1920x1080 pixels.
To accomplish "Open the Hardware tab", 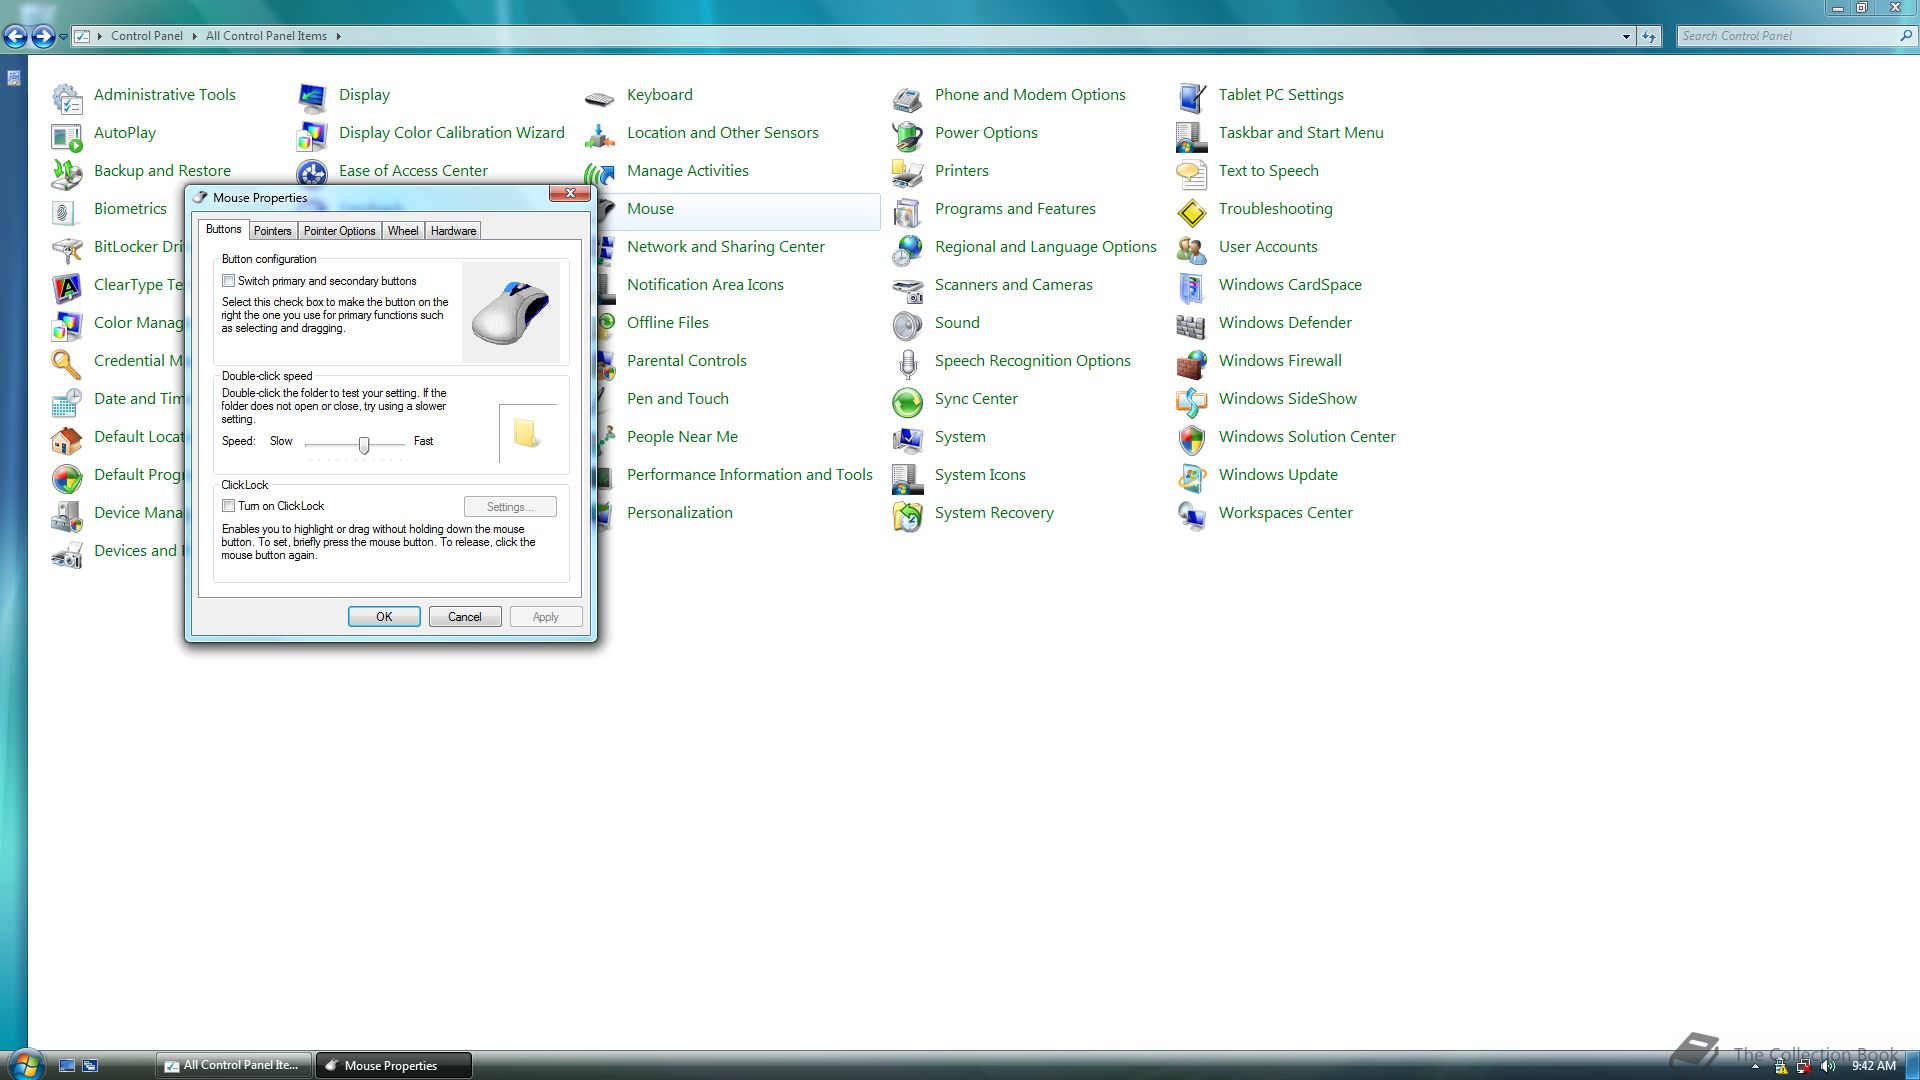I will click(453, 231).
